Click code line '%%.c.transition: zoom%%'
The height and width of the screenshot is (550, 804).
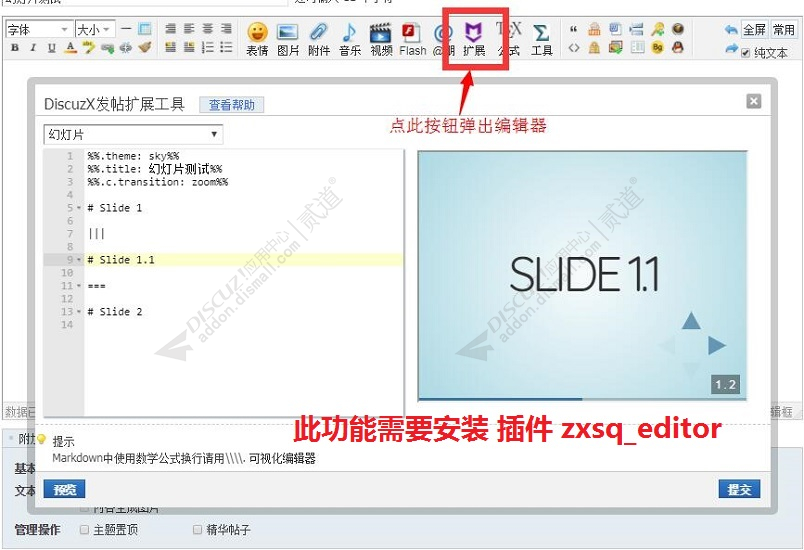(157, 182)
